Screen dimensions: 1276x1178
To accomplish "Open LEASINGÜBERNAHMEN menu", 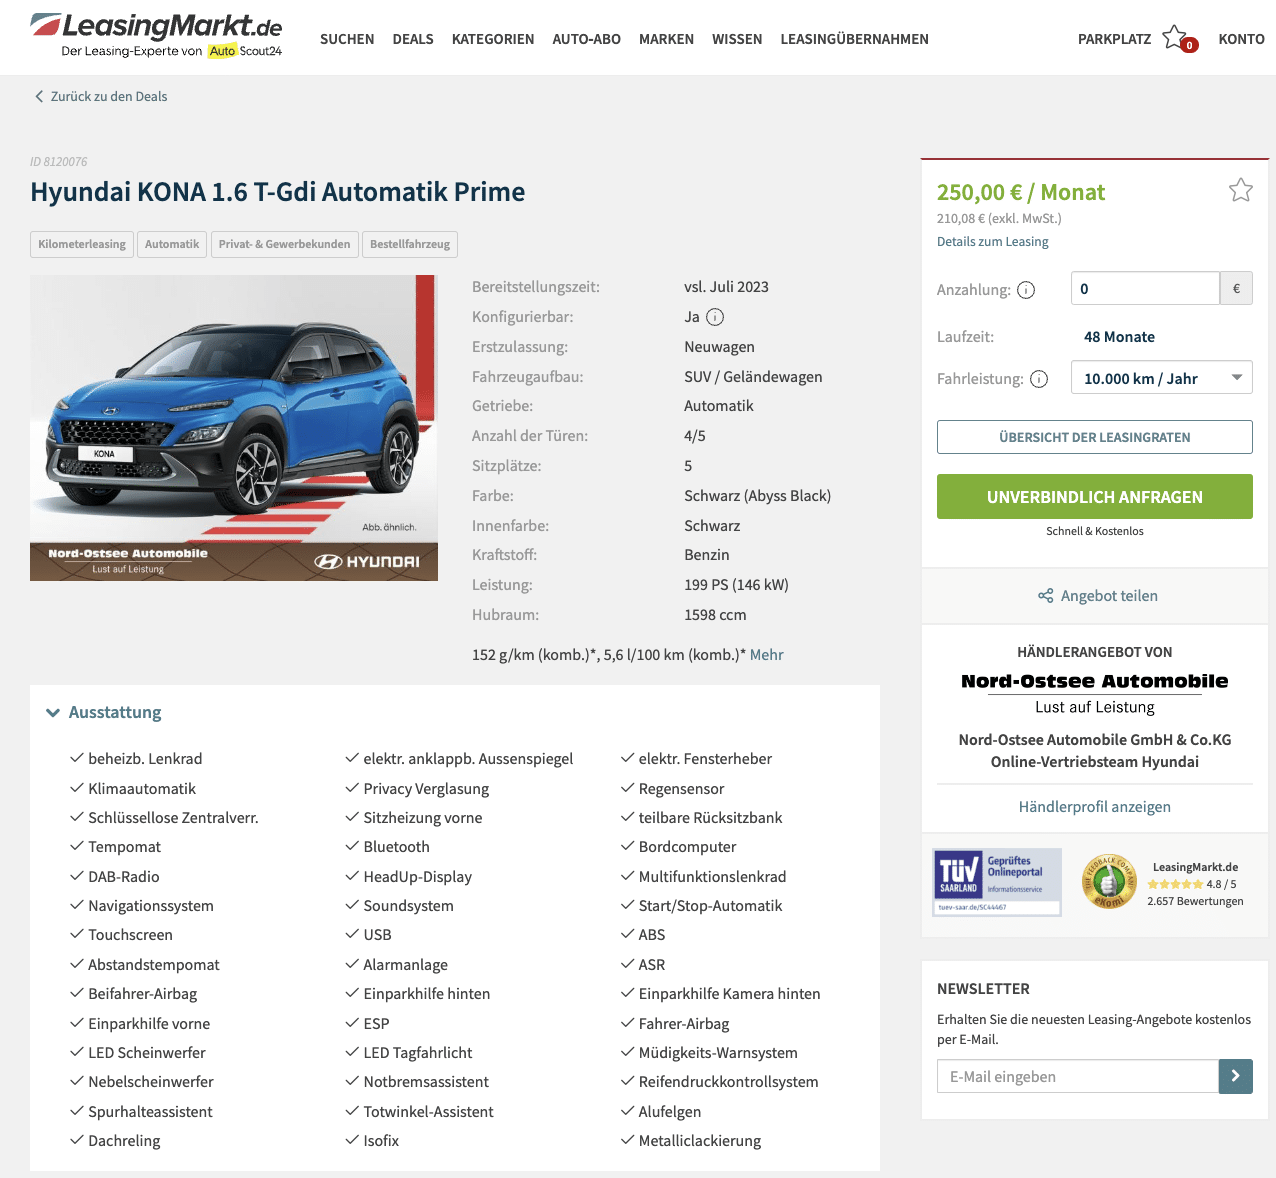I will point(855,39).
